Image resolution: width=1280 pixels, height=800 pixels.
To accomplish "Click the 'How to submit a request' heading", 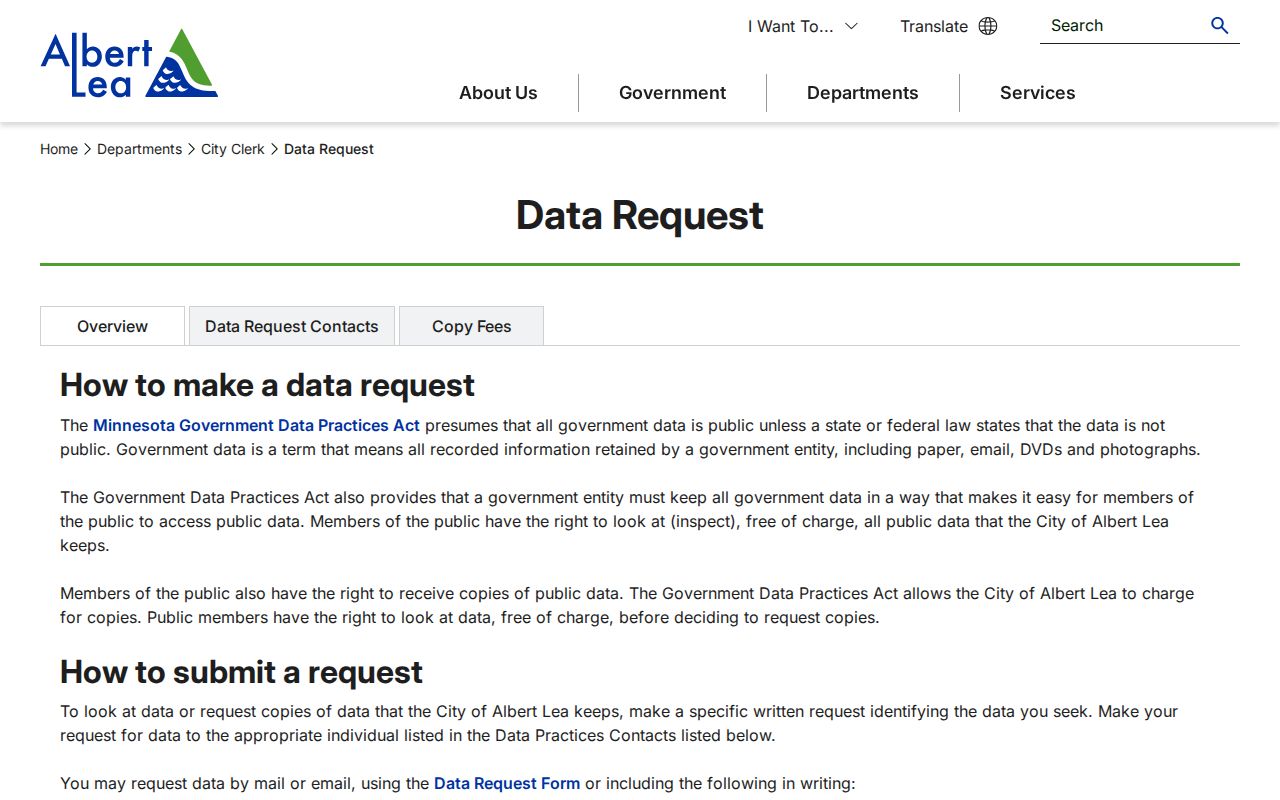I will pos(241,672).
